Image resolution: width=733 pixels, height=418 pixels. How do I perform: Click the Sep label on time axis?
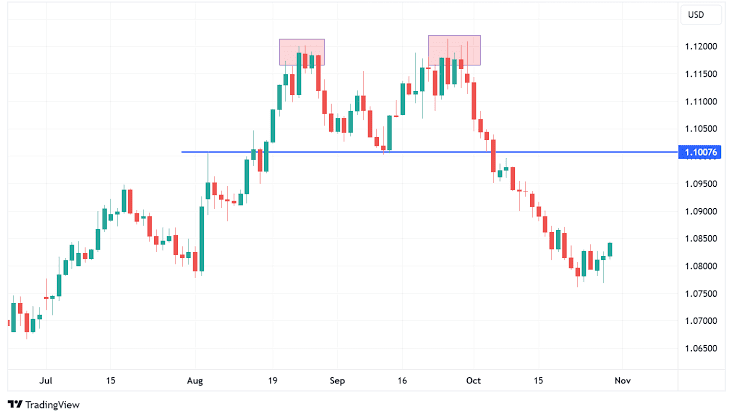(x=337, y=381)
